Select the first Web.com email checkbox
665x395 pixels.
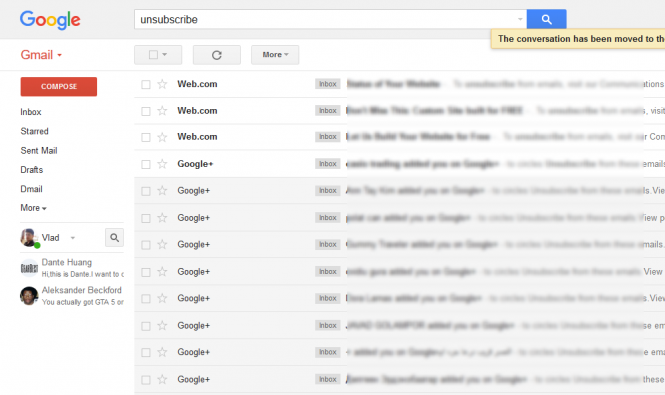point(145,84)
